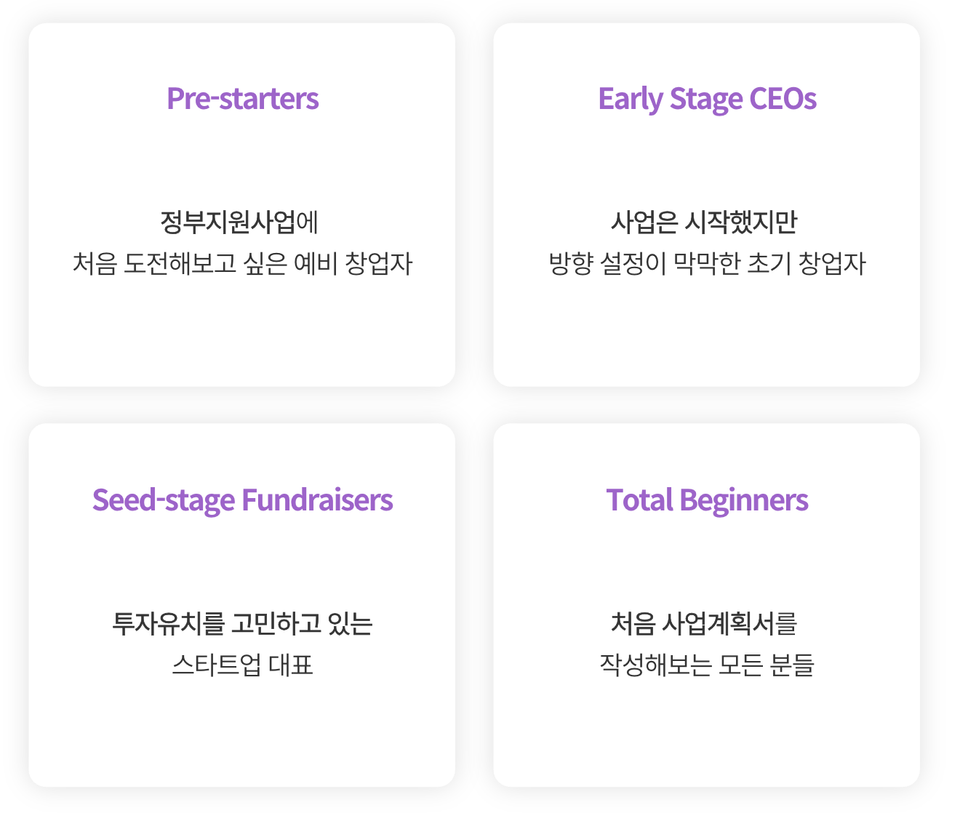Image resolution: width=960 pixels, height=826 pixels.
Task: Select the 작성해보는 모든 분들 text
Action: (707, 665)
